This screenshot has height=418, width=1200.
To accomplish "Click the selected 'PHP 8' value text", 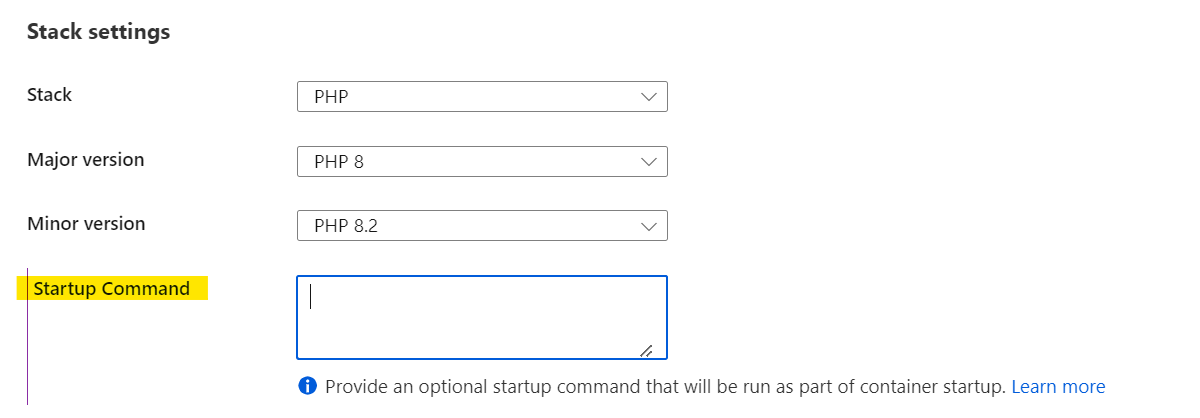I will pyautogui.click(x=339, y=162).
